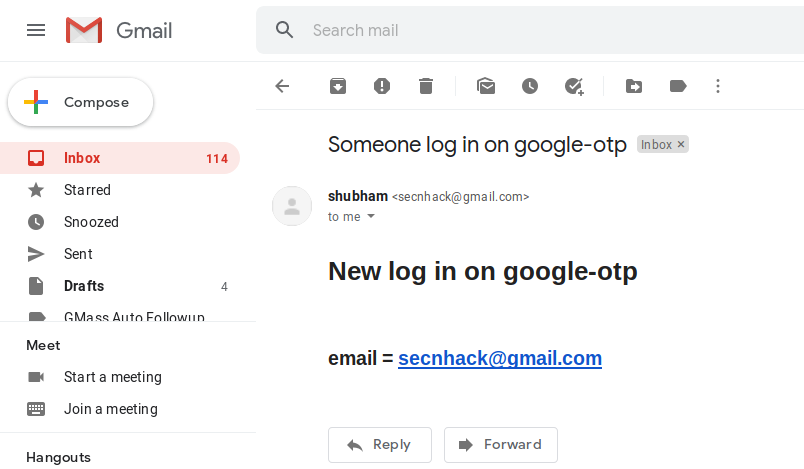Click the Search mail field
804x469 pixels.
tap(554, 30)
